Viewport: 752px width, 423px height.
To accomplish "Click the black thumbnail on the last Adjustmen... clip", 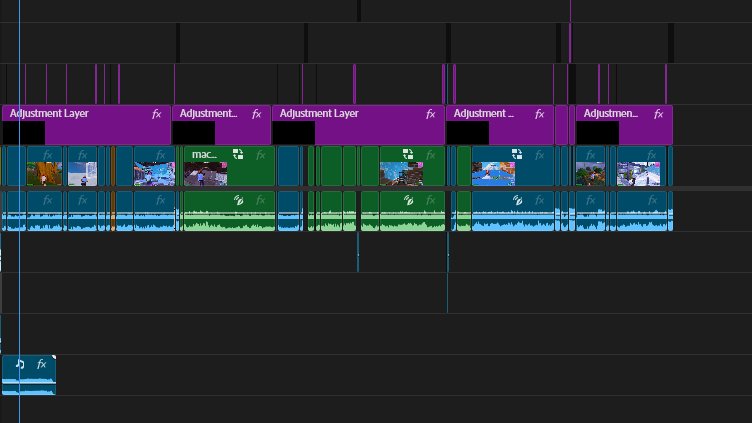I will coord(597,133).
